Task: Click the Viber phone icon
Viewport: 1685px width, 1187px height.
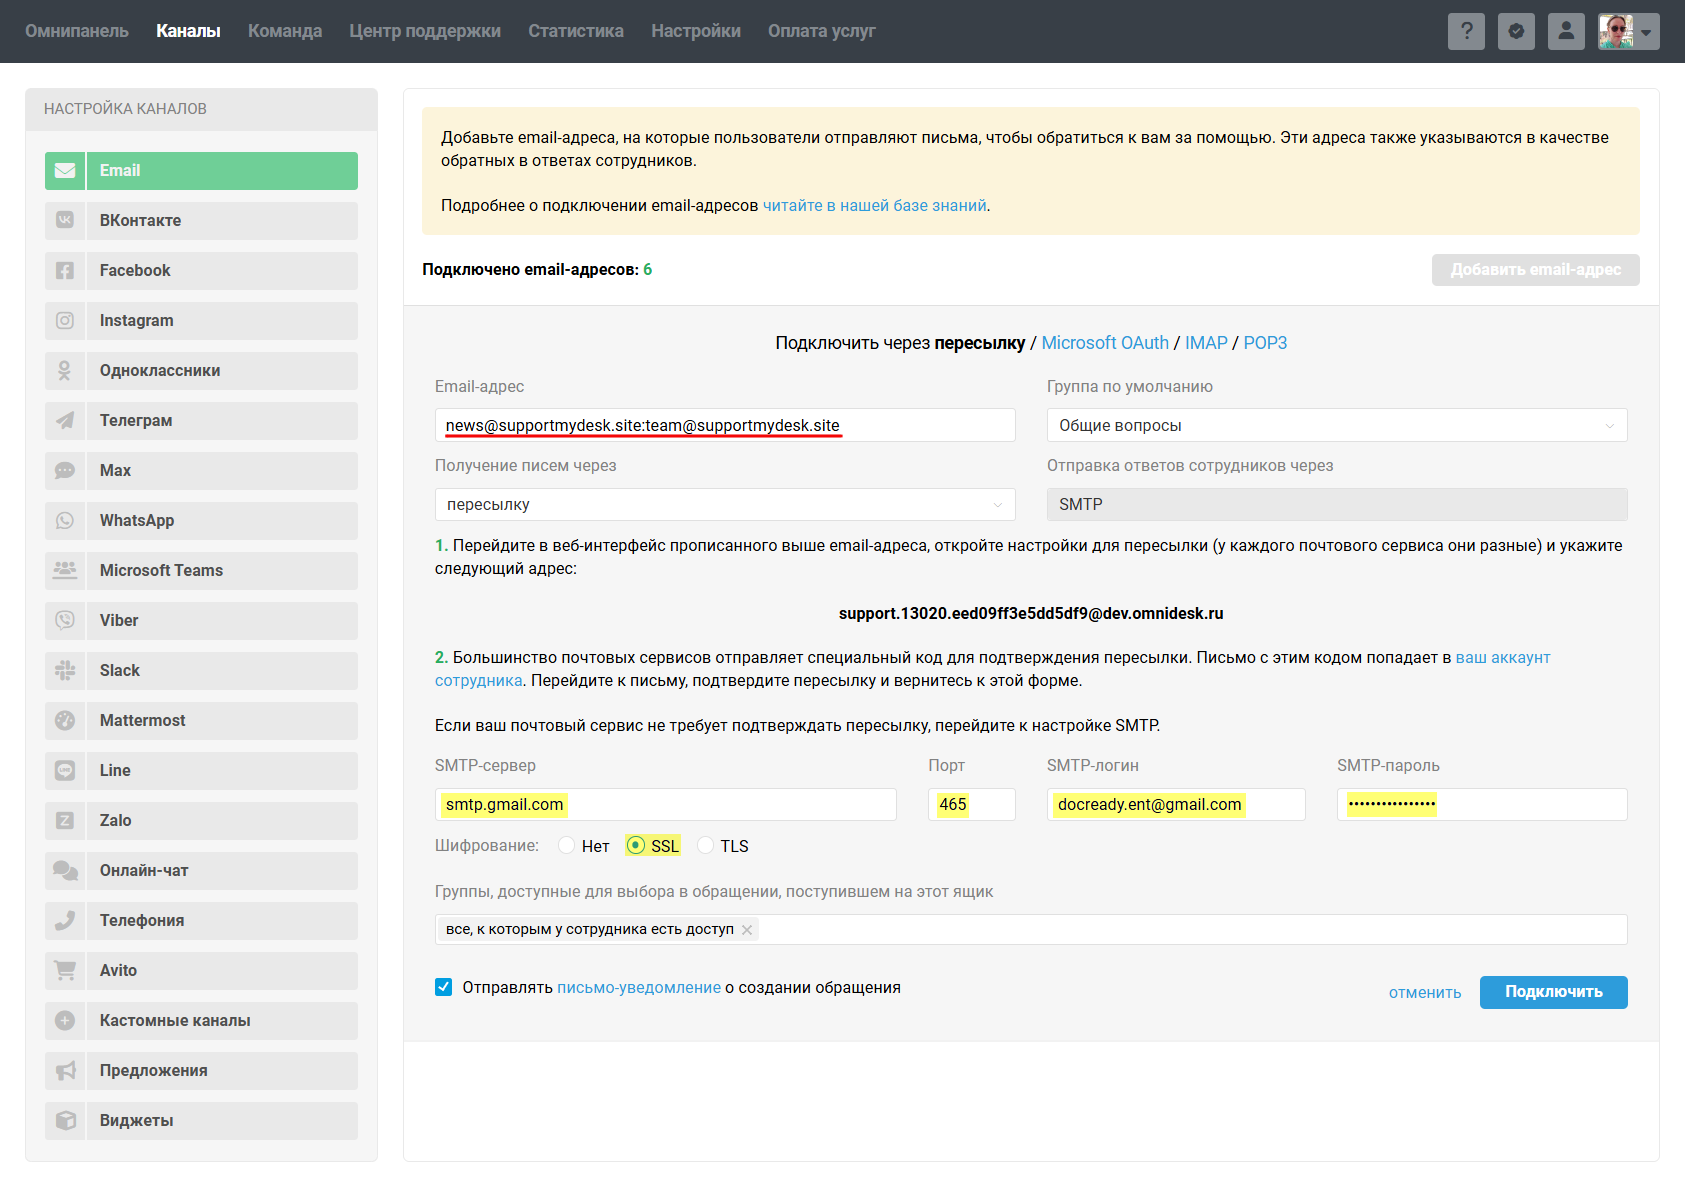Action: click(x=65, y=621)
